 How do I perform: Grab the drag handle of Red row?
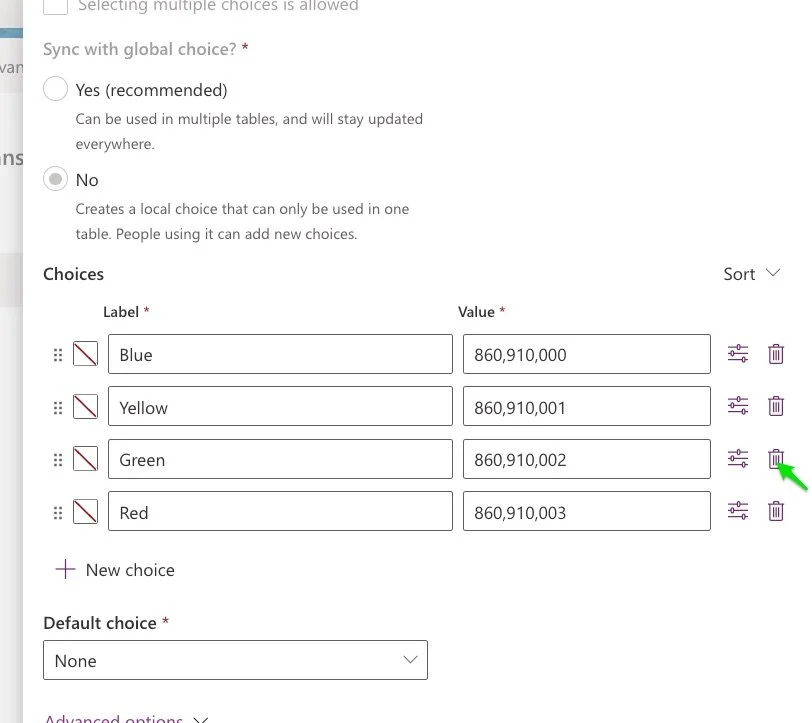click(58, 513)
